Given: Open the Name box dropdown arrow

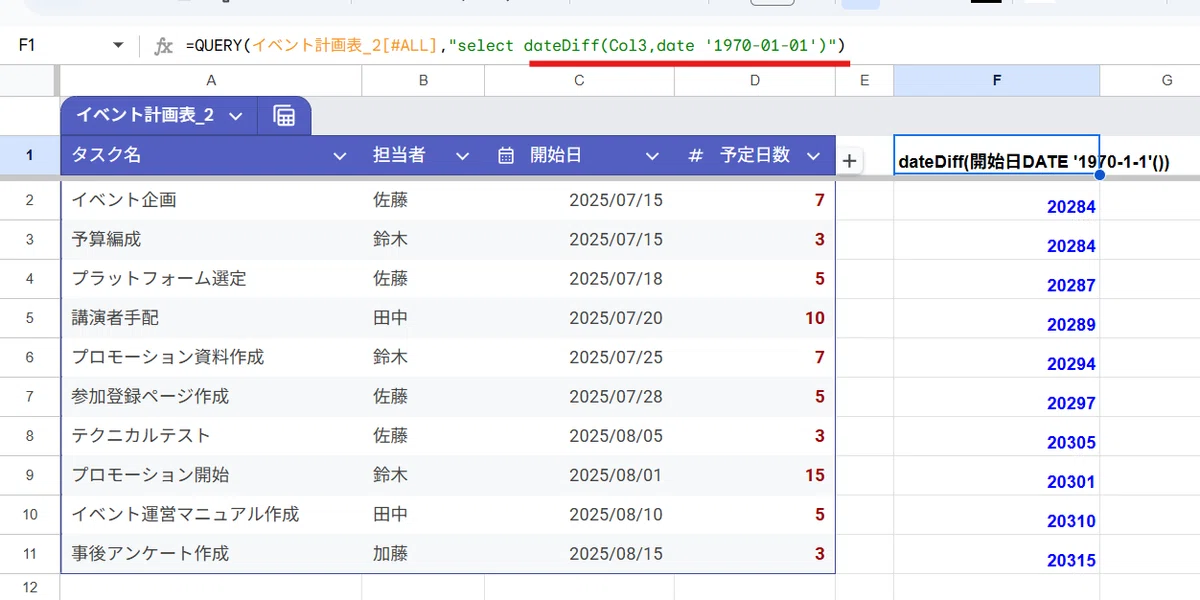Looking at the screenshot, I should click(x=118, y=46).
